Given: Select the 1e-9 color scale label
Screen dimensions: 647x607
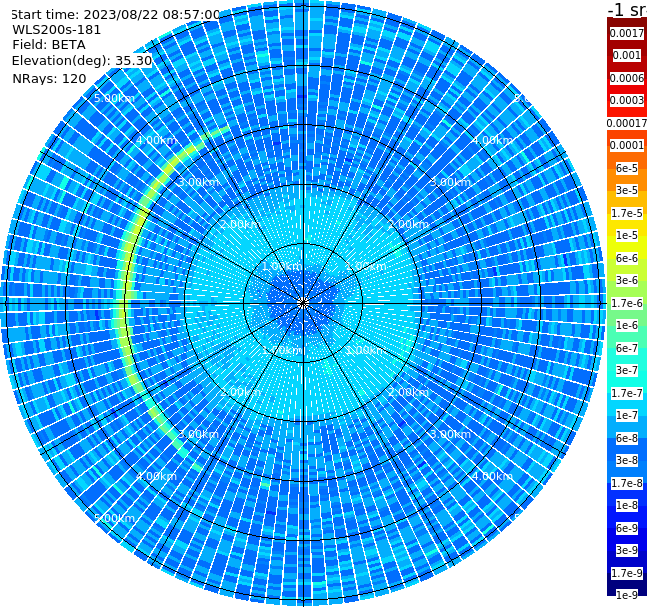Looking at the screenshot, I should pyautogui.click(x=627, y=595).
